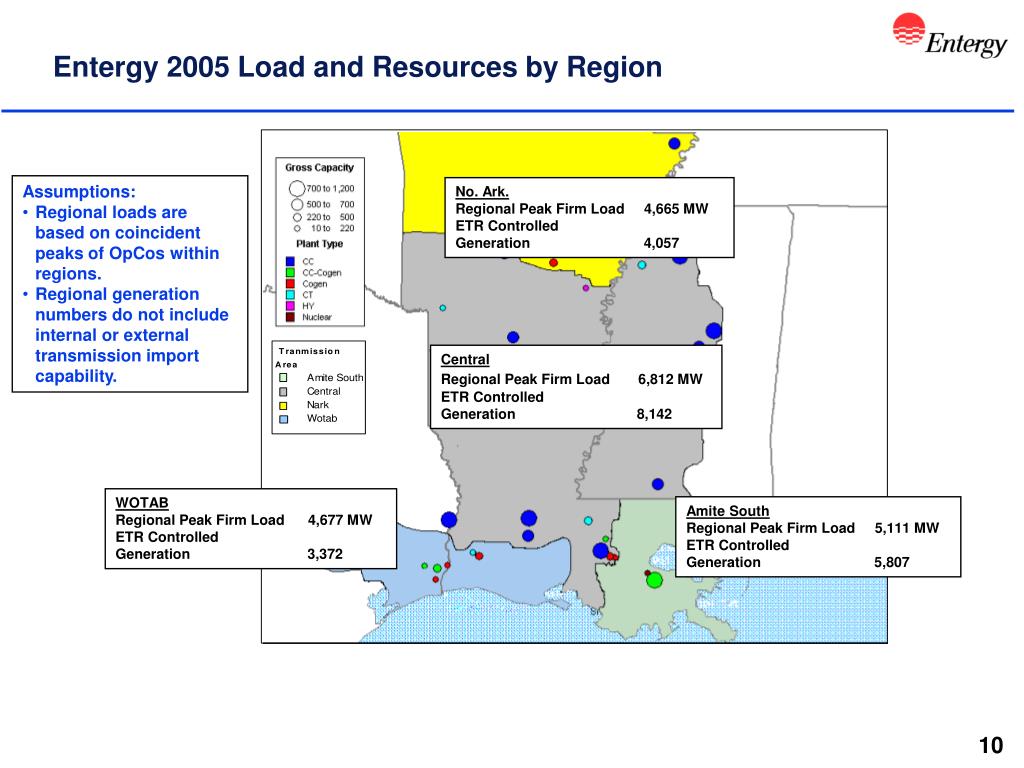Viewport: 1024px width, 768px height.
Task: Click the 4,665 MW load value
Action: point(676,209)
